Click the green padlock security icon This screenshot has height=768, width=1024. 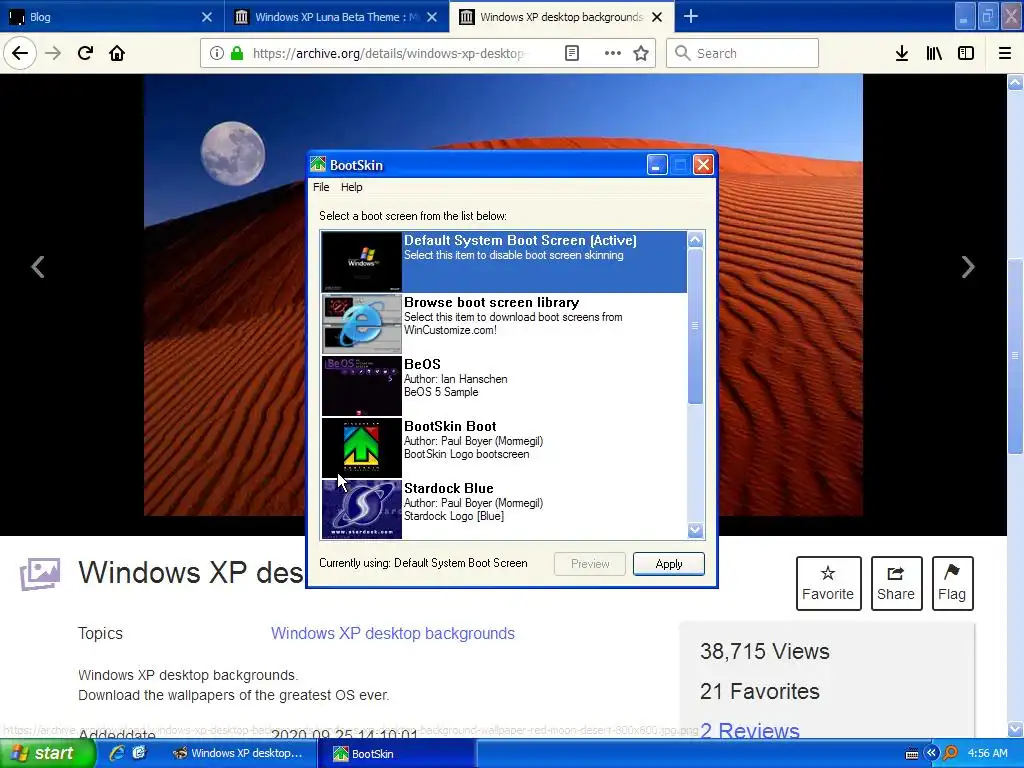[237, 53]
